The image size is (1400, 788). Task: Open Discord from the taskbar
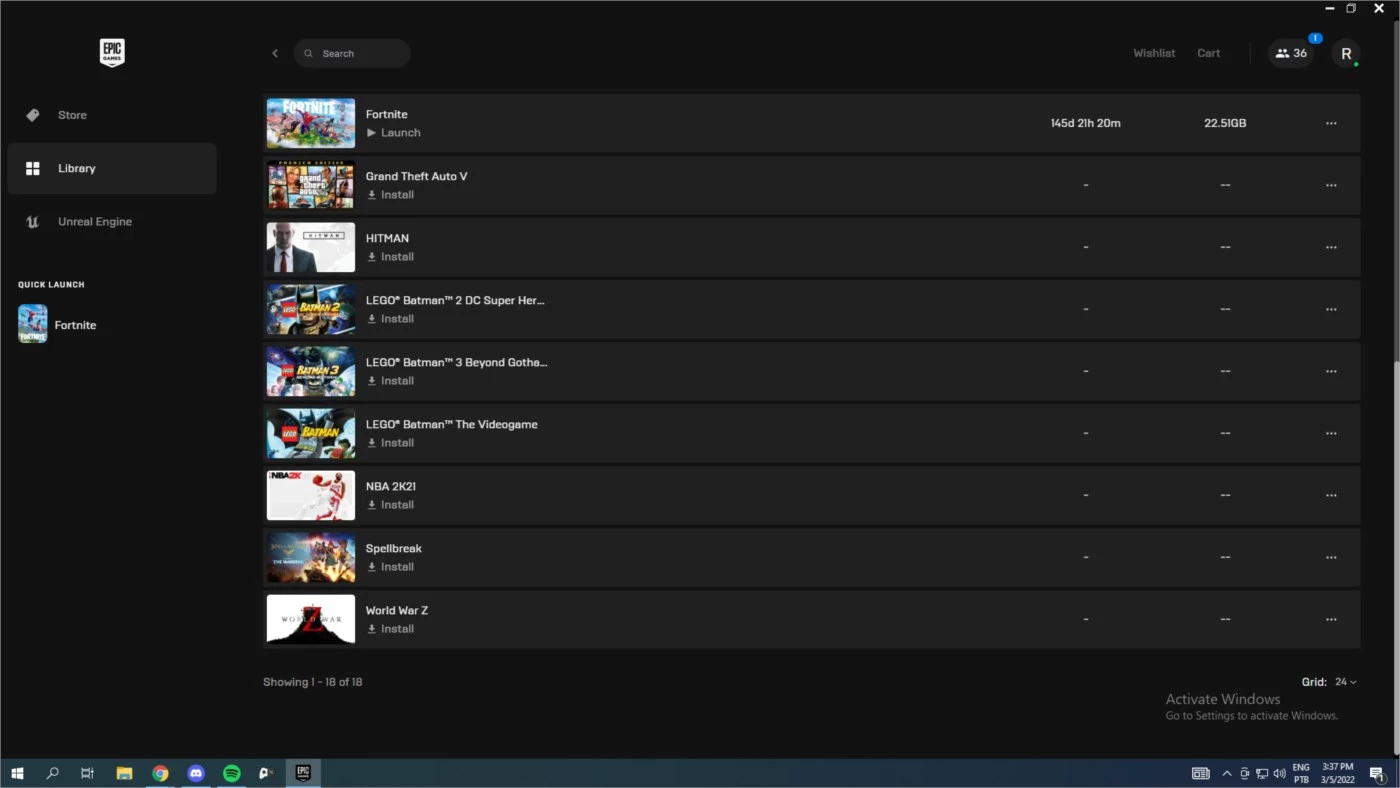(196, 773)
